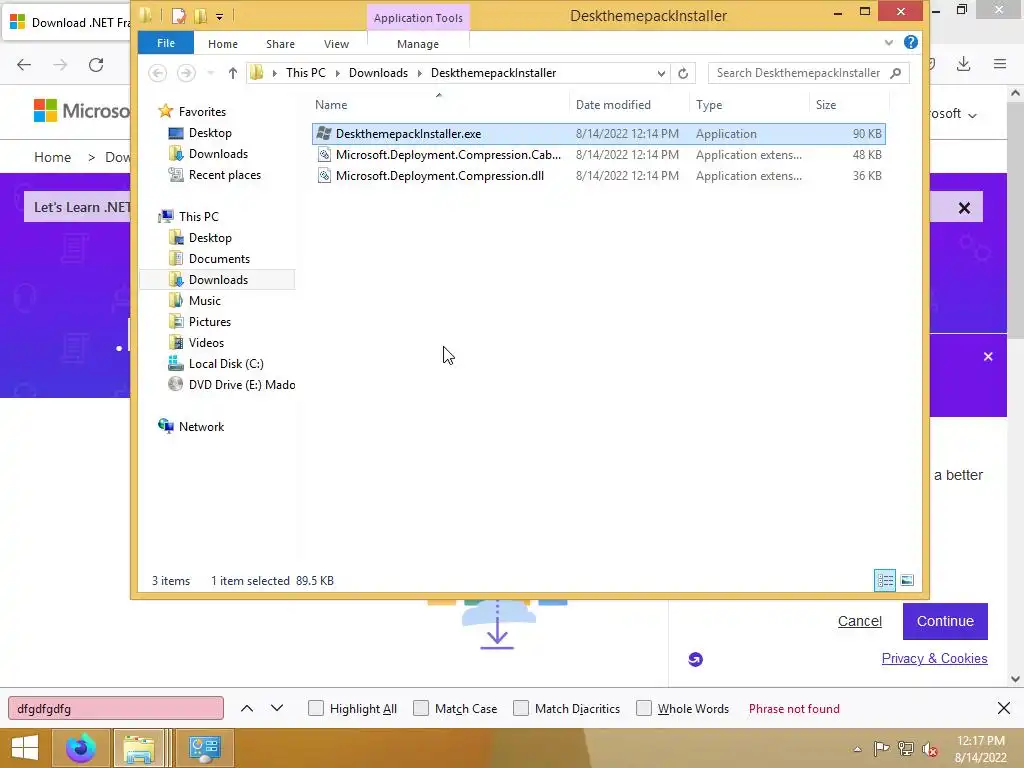This screenshot has height=768, width=1024.
Task: Close the Firefox find bar
Action: (1004, 708)
